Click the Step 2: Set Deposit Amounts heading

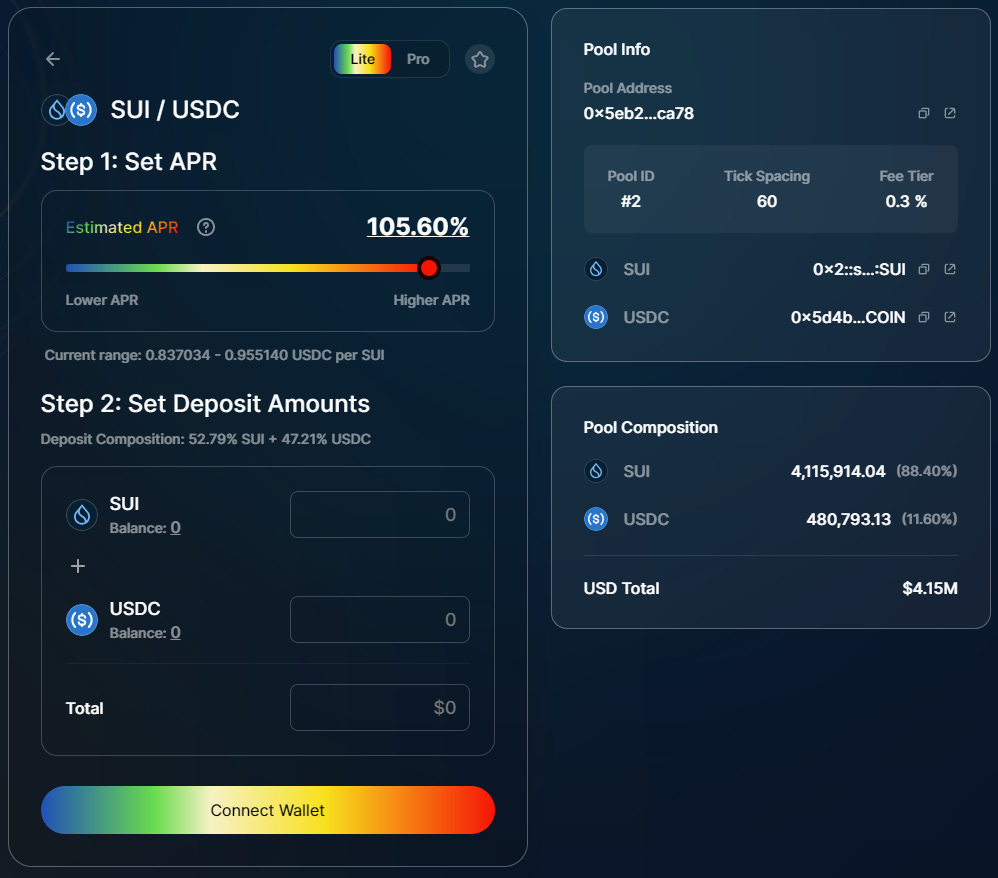click(205, 404)
